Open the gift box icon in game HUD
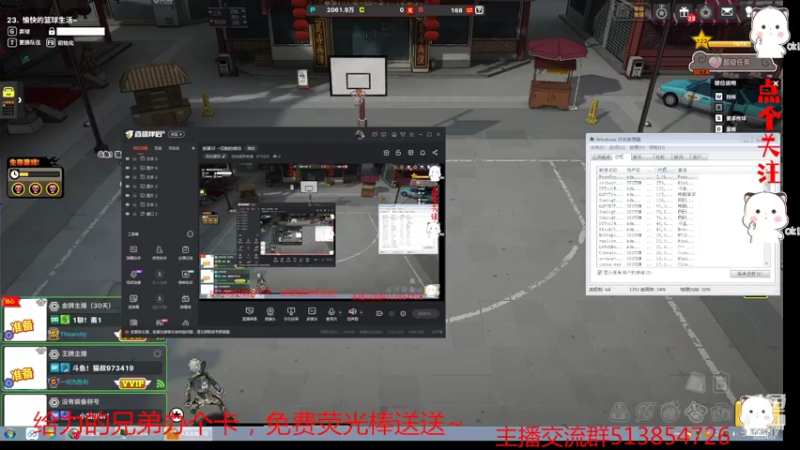This screenshot has width=800, height=450. [x=684, y=12]
